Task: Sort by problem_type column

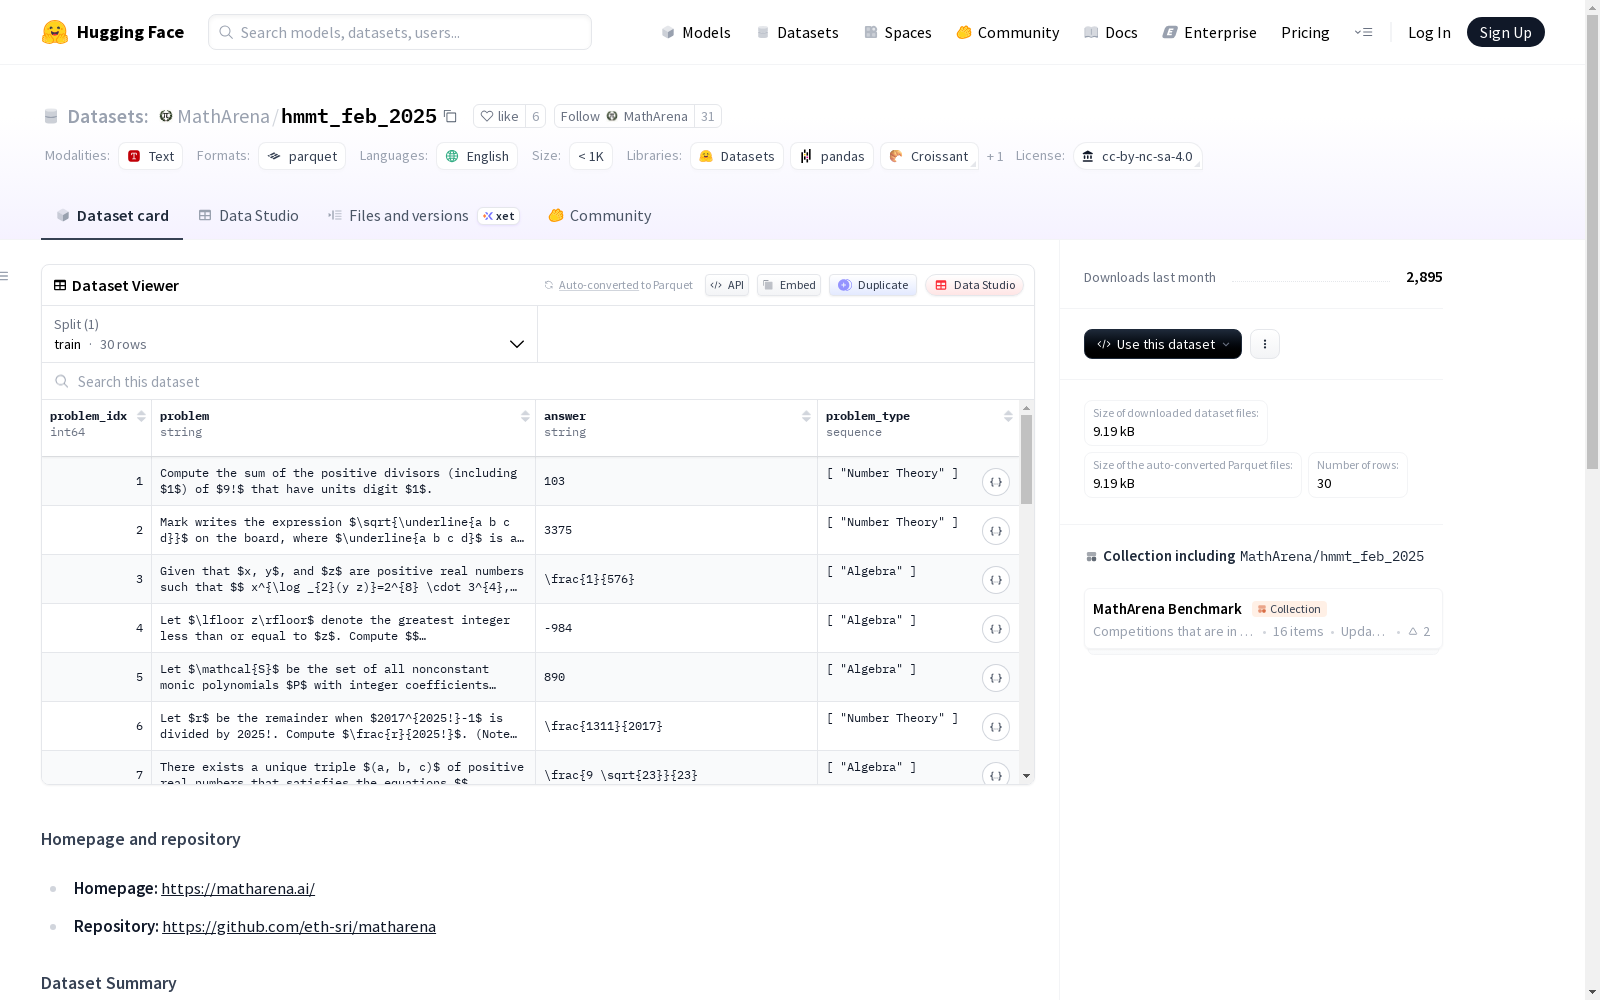Action: coord(1008,416)
